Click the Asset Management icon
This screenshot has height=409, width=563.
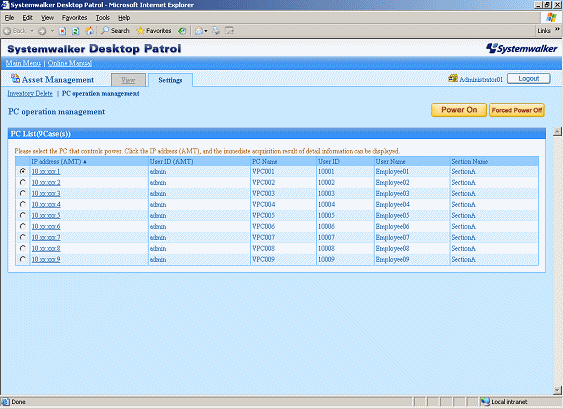15,78
